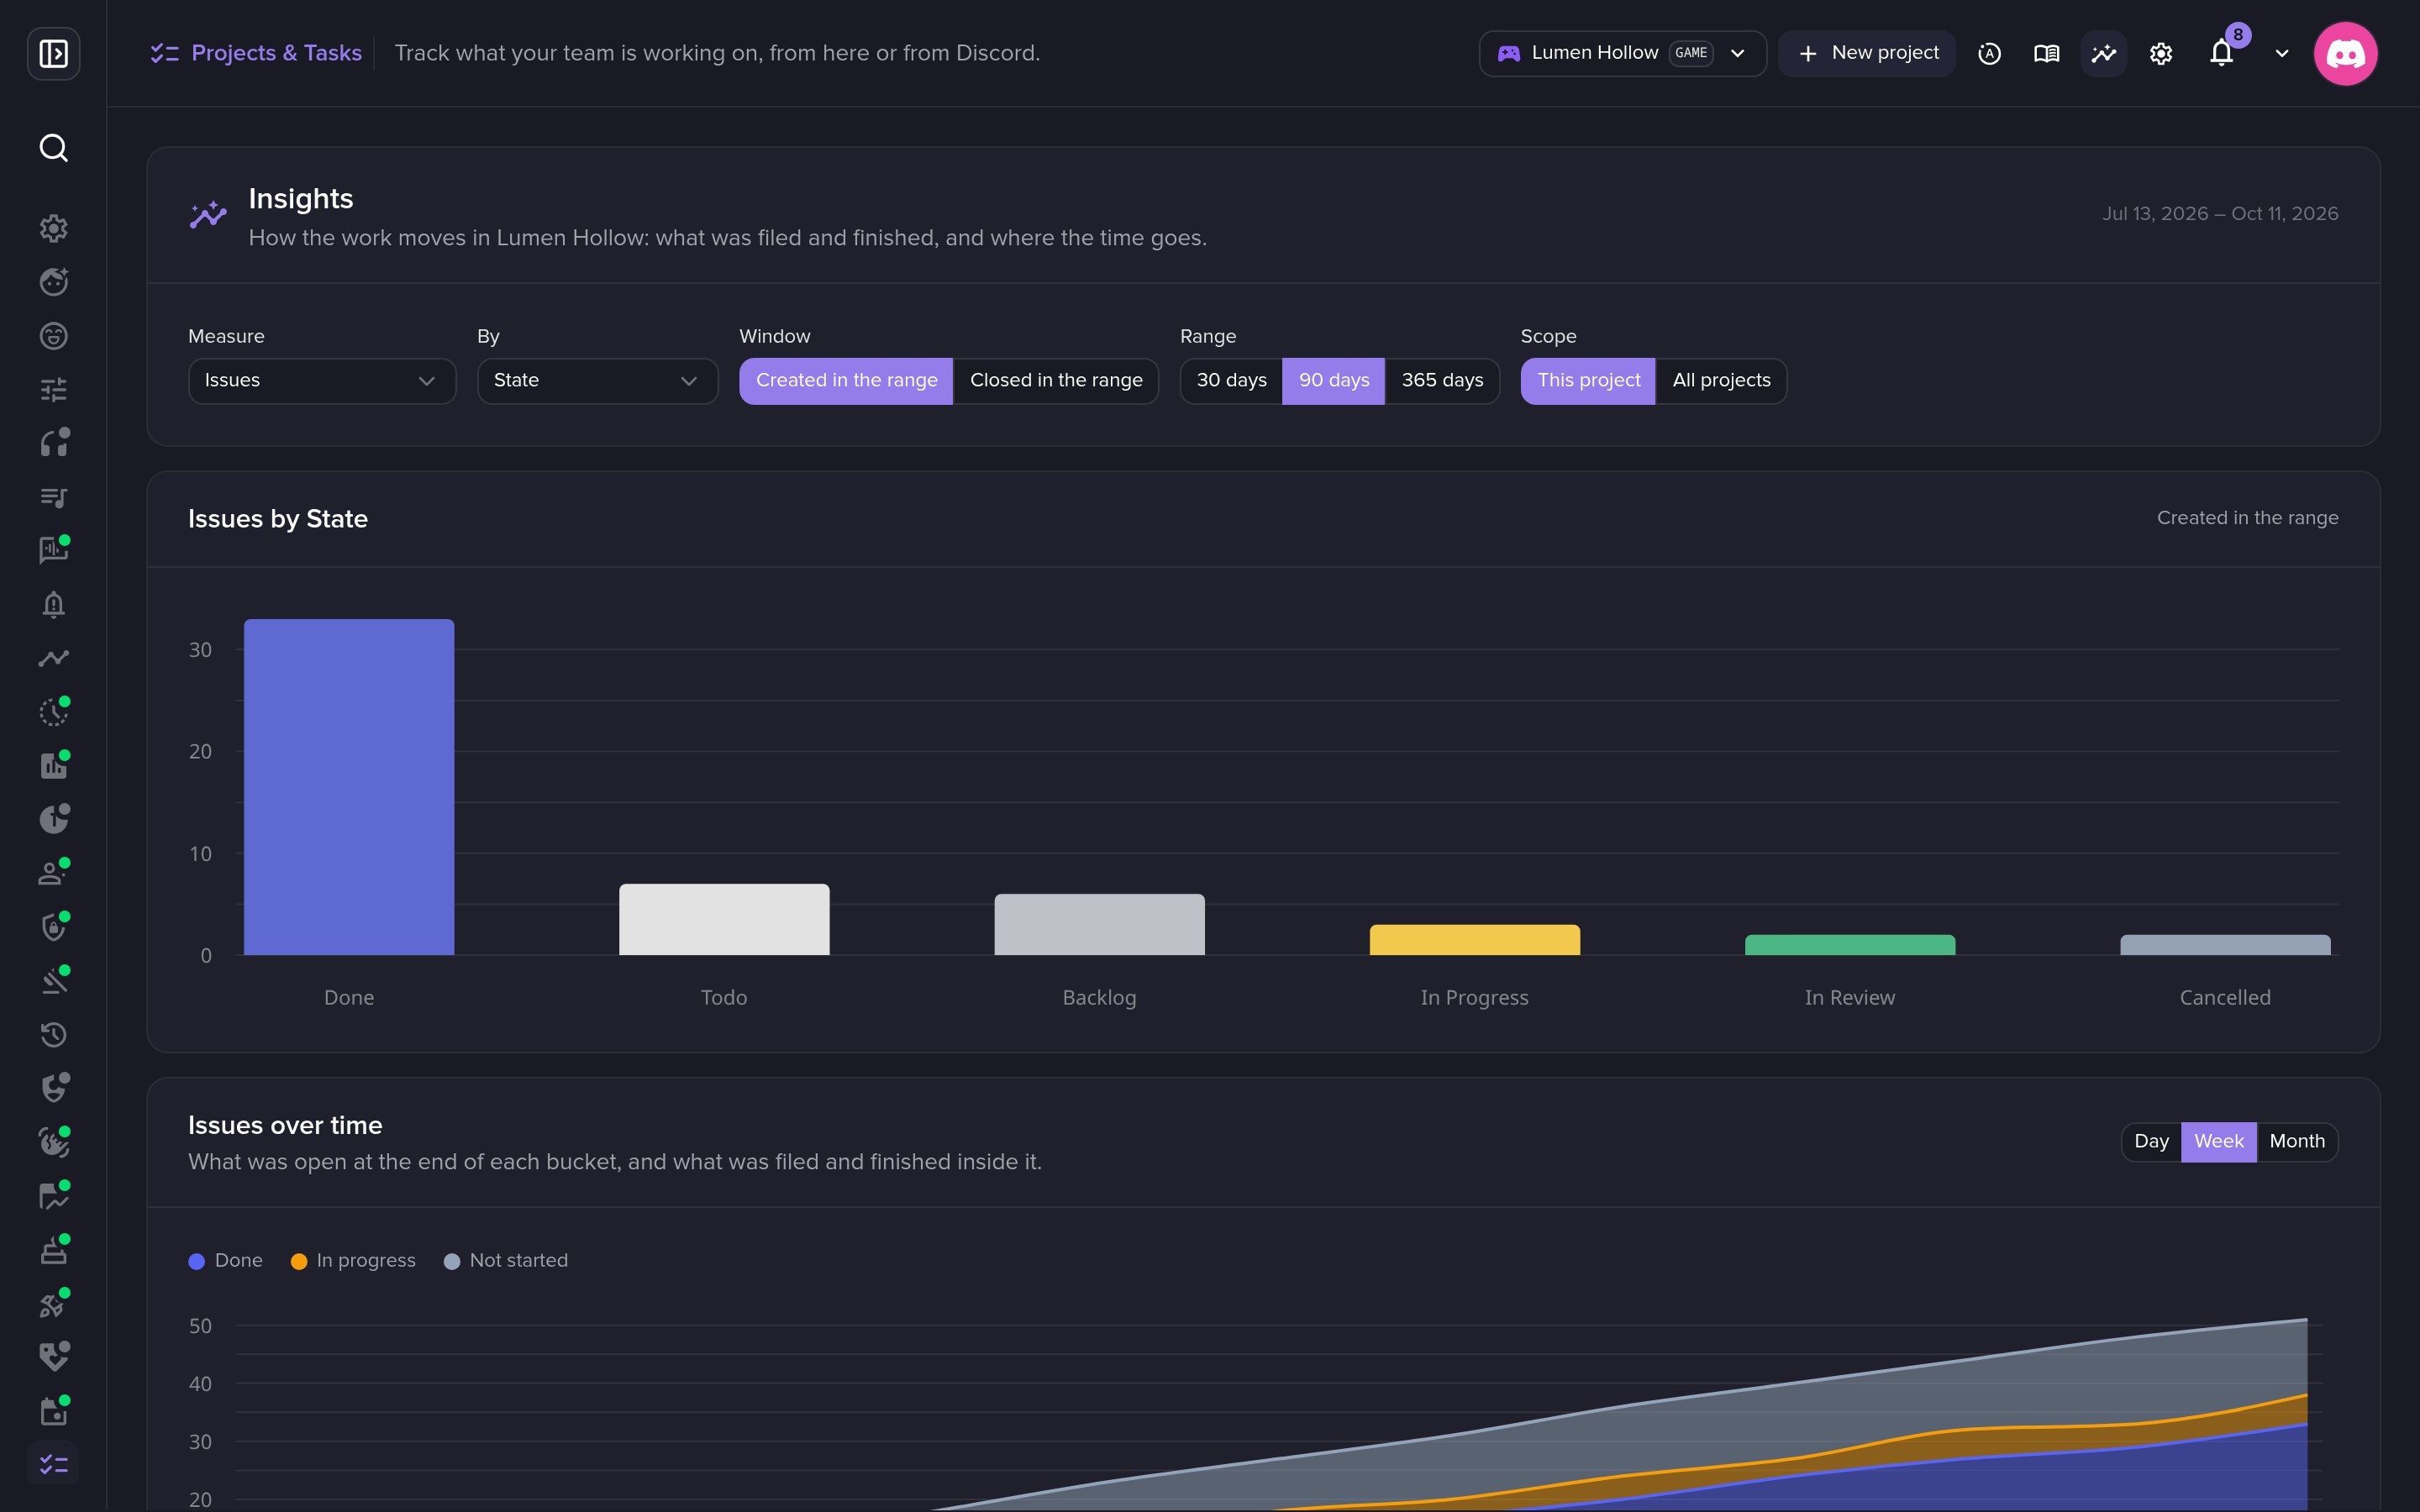This screenshot has height=1512, width=2420.
Task: Open the alarm bell sidebar icon
Action: point(53,604)
